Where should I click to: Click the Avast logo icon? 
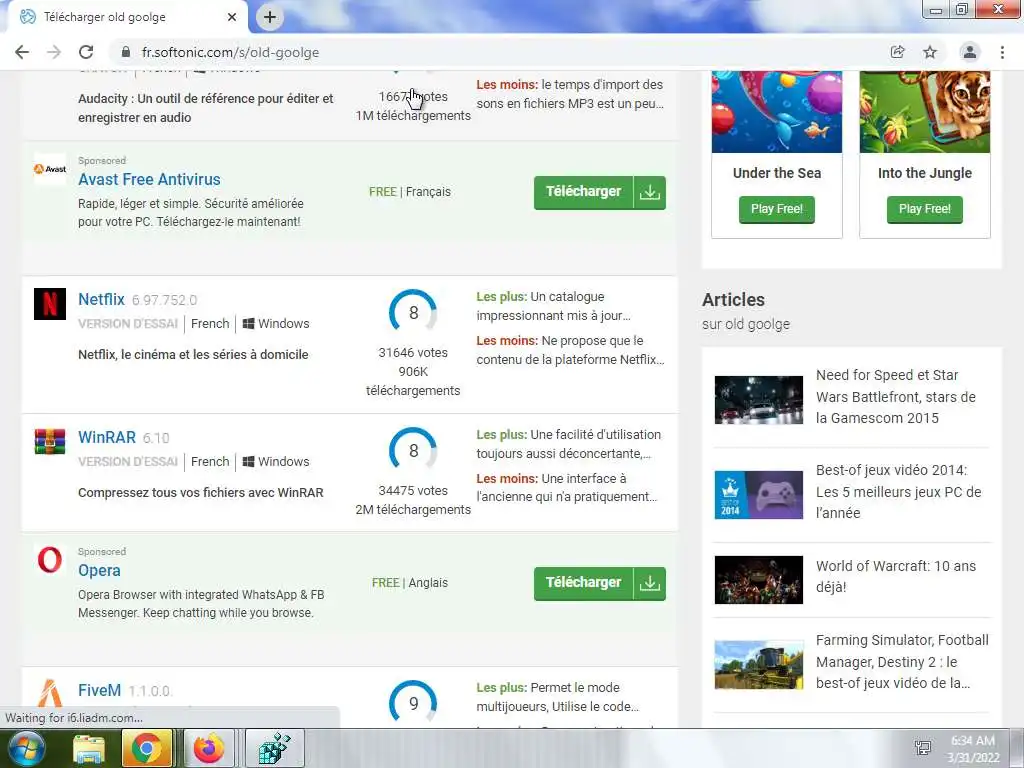click(50, 169)
